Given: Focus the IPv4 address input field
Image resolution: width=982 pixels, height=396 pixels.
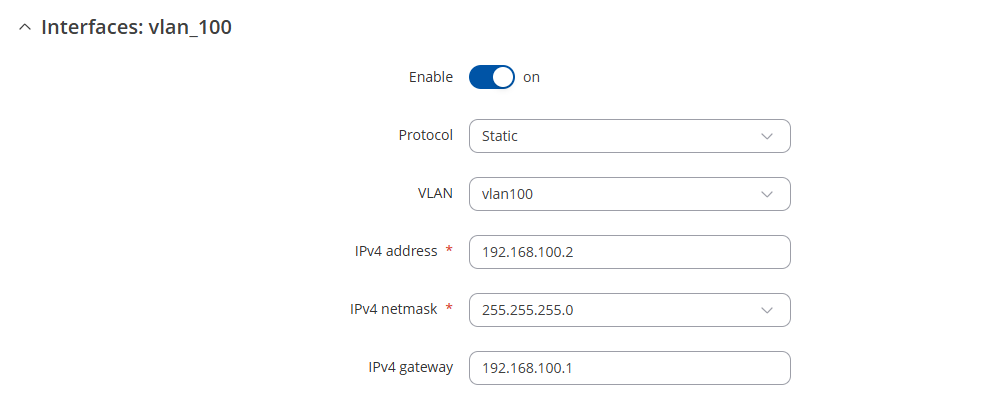Looking at the screenshot, I should tap(629, 252).
